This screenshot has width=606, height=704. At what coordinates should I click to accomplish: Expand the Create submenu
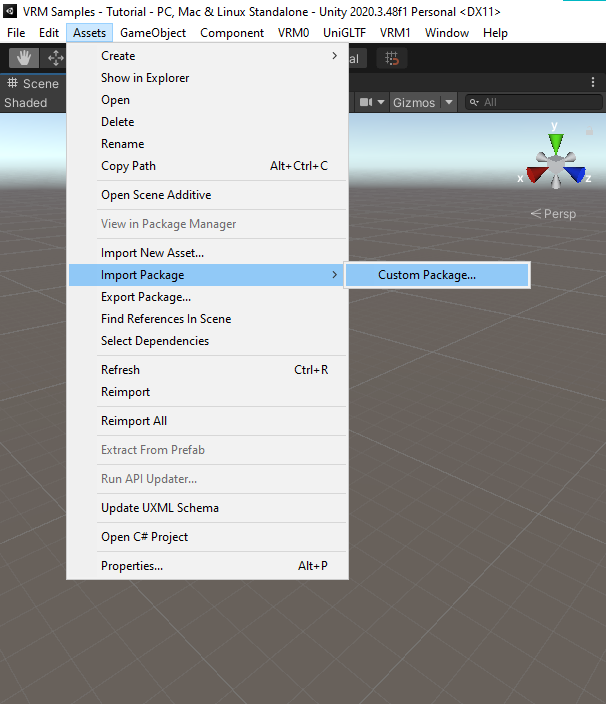(x=207, y=56)
